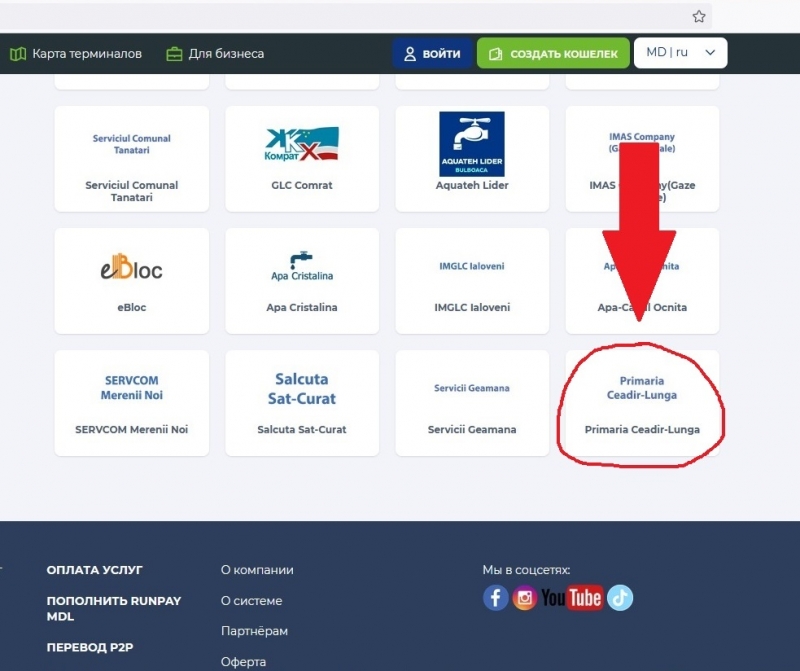Viewport: 800px width, 671px height.
Task: Go to Оплата услуг footer link
Action: click(95, 570)
